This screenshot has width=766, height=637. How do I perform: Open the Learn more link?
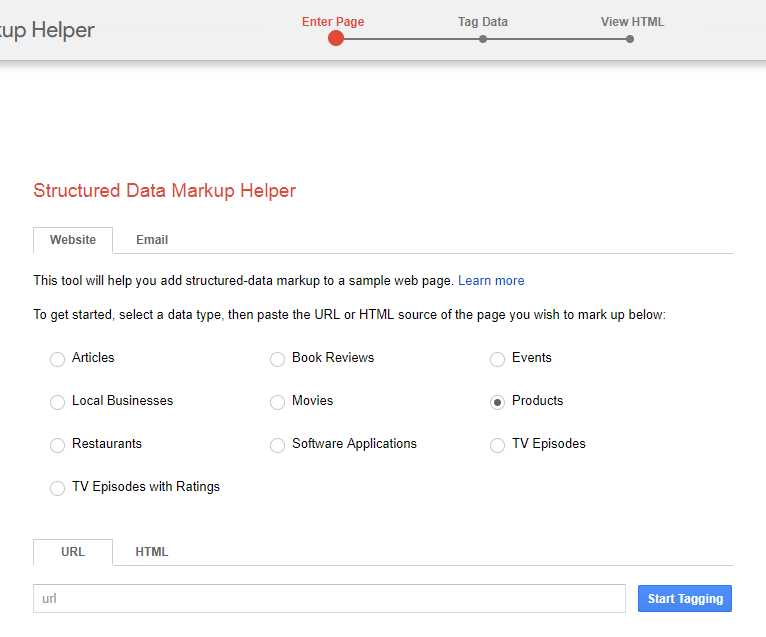(x=491, y=281)
